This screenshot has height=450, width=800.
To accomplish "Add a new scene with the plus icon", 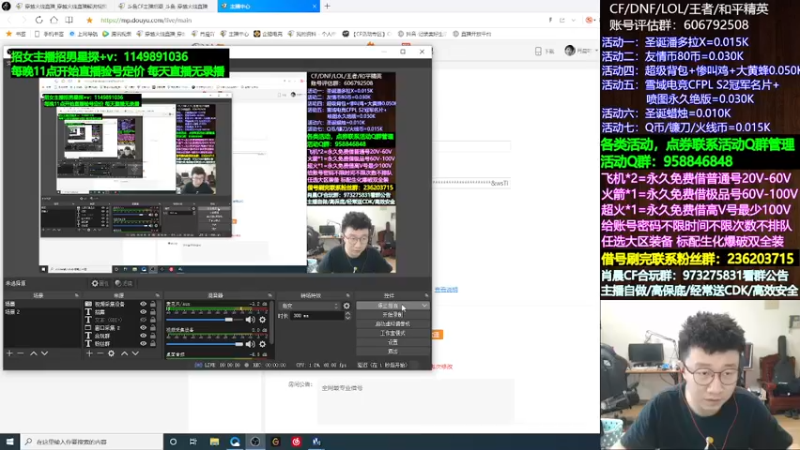I will tap(9, 353).
